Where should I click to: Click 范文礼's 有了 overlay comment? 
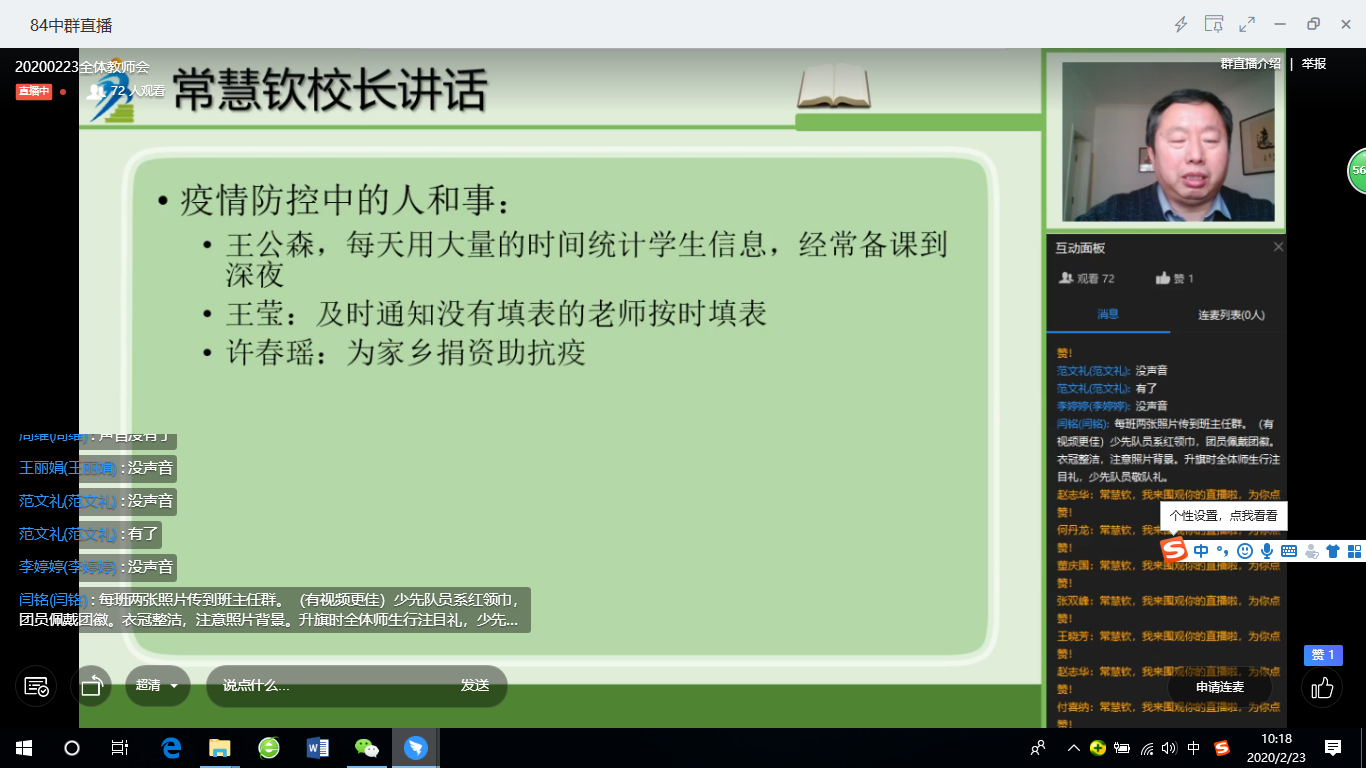(89, 534)
